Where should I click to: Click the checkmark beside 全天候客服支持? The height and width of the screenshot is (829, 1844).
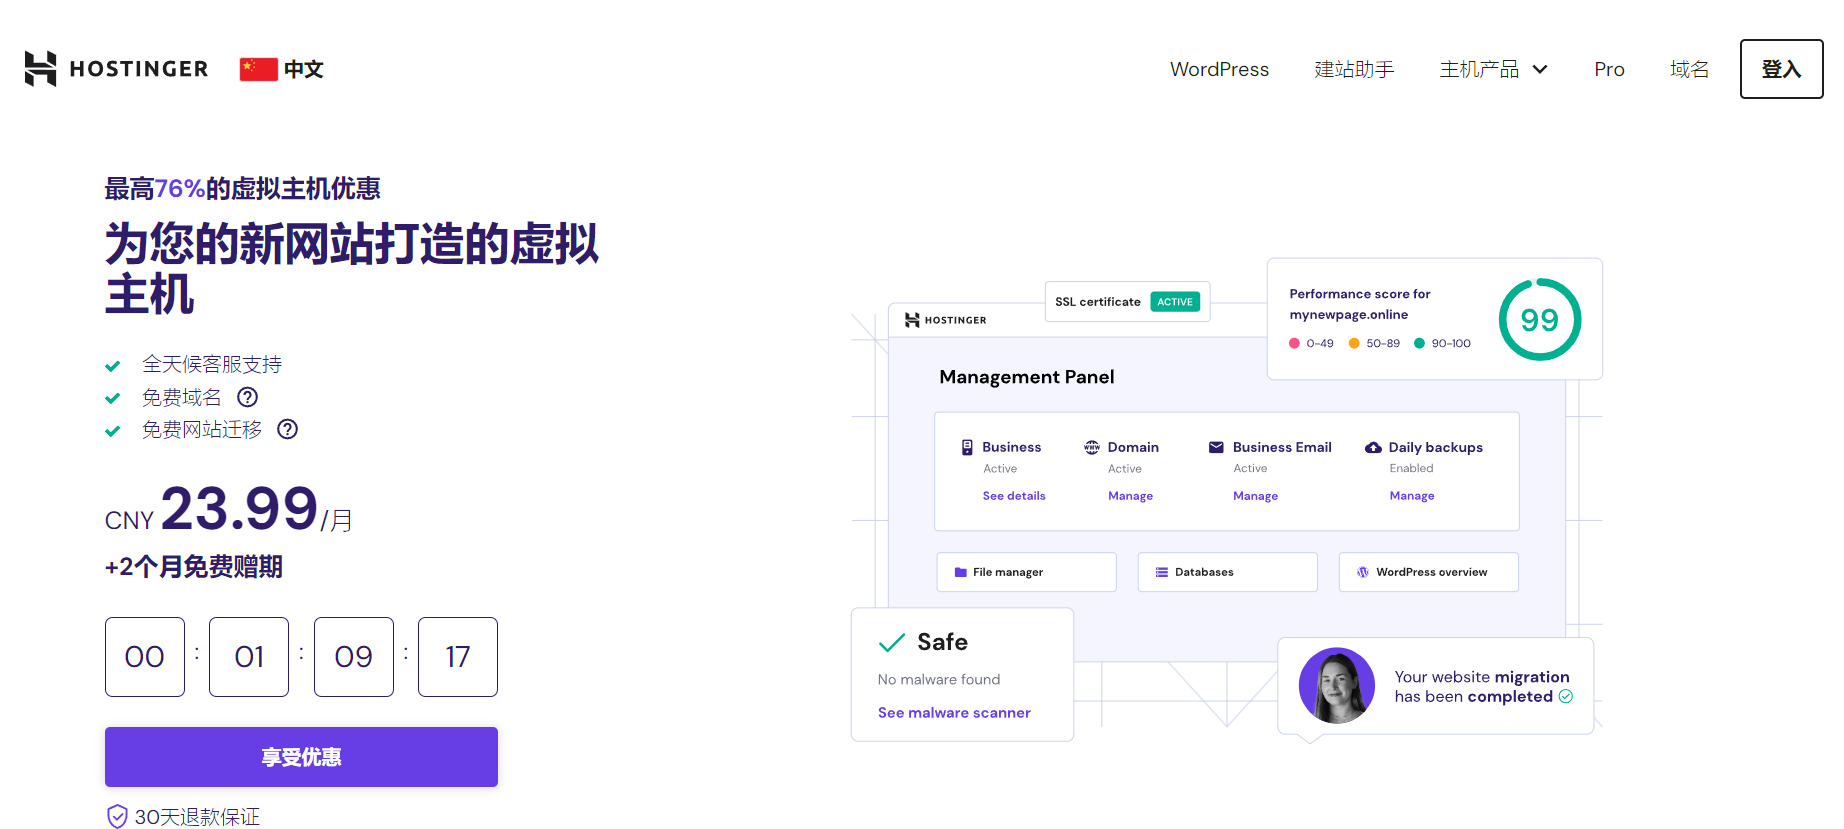point(113,366)
